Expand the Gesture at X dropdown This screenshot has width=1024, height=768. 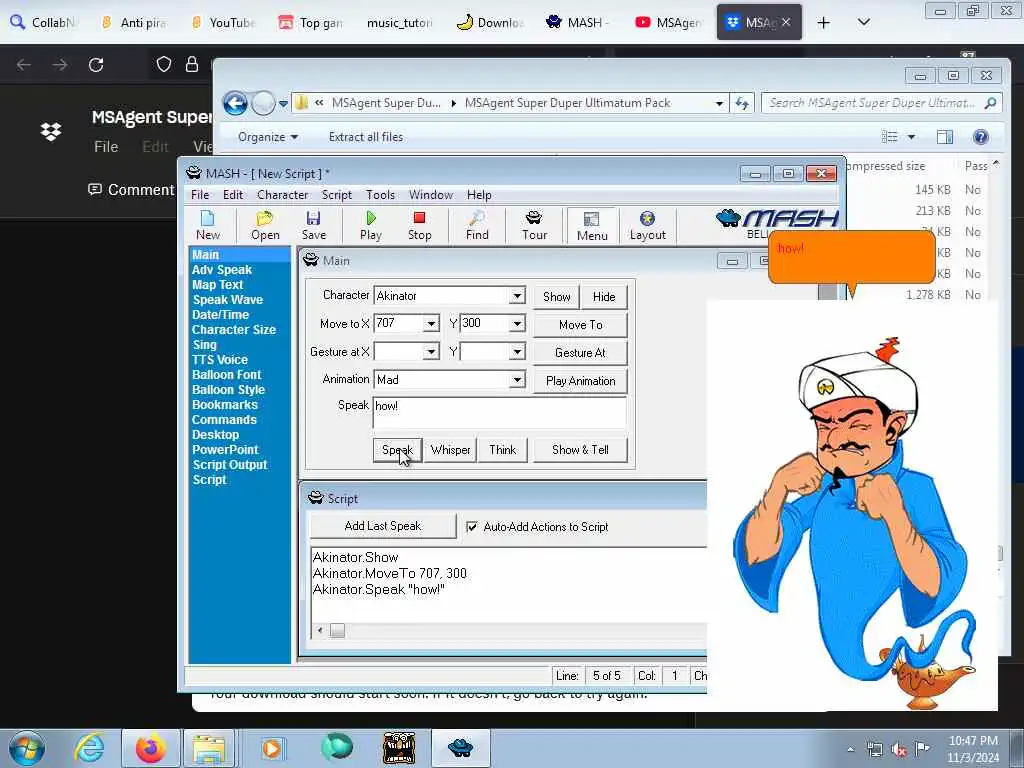point(430,352)
